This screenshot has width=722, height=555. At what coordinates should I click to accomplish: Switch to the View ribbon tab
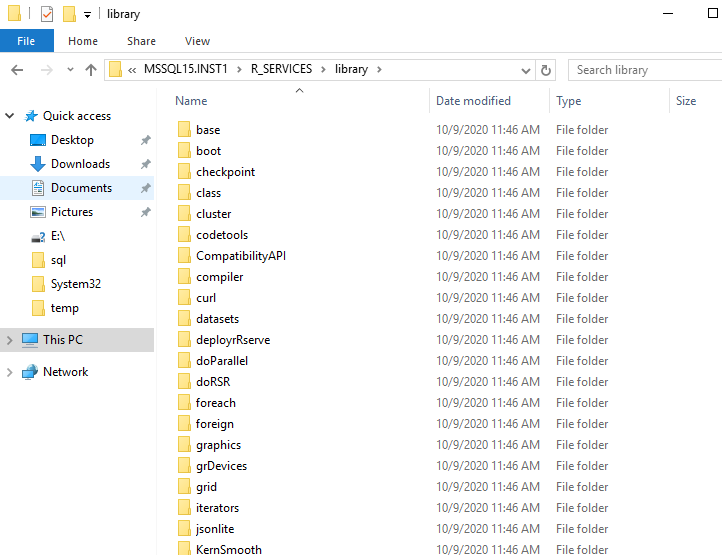point(198,41)
